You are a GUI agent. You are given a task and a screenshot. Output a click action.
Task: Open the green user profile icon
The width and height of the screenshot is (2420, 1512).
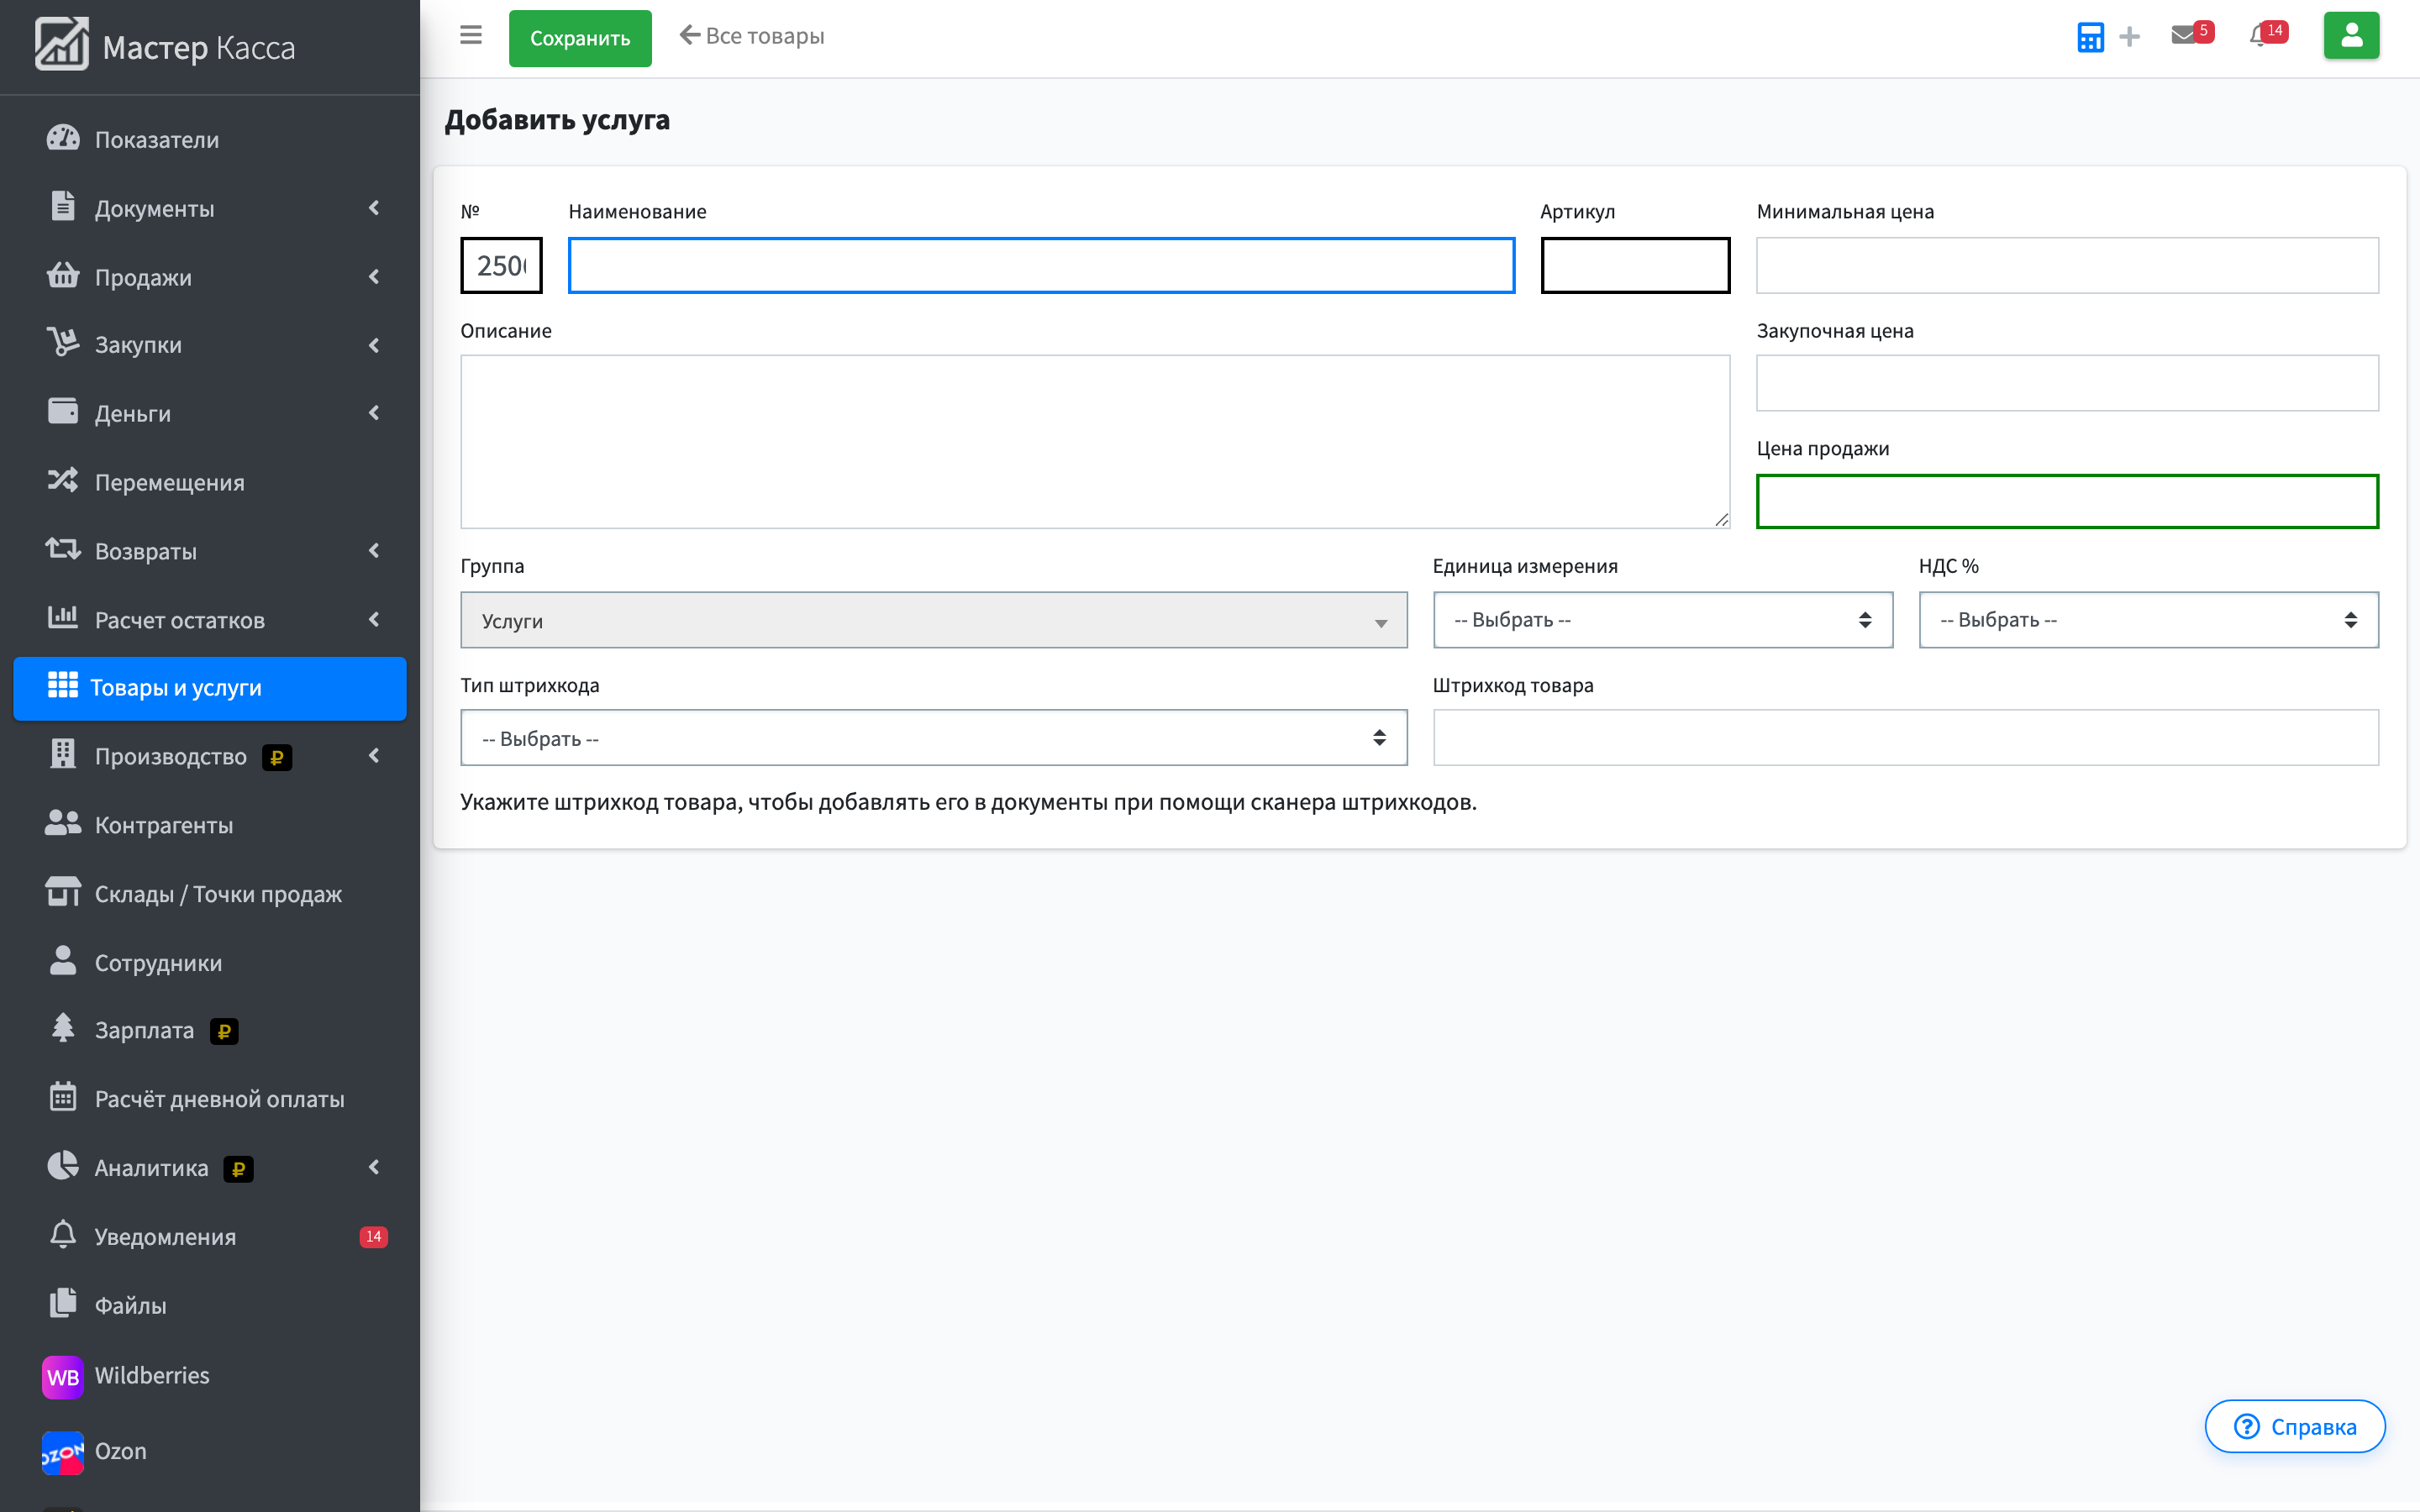tap(2351, 36)
